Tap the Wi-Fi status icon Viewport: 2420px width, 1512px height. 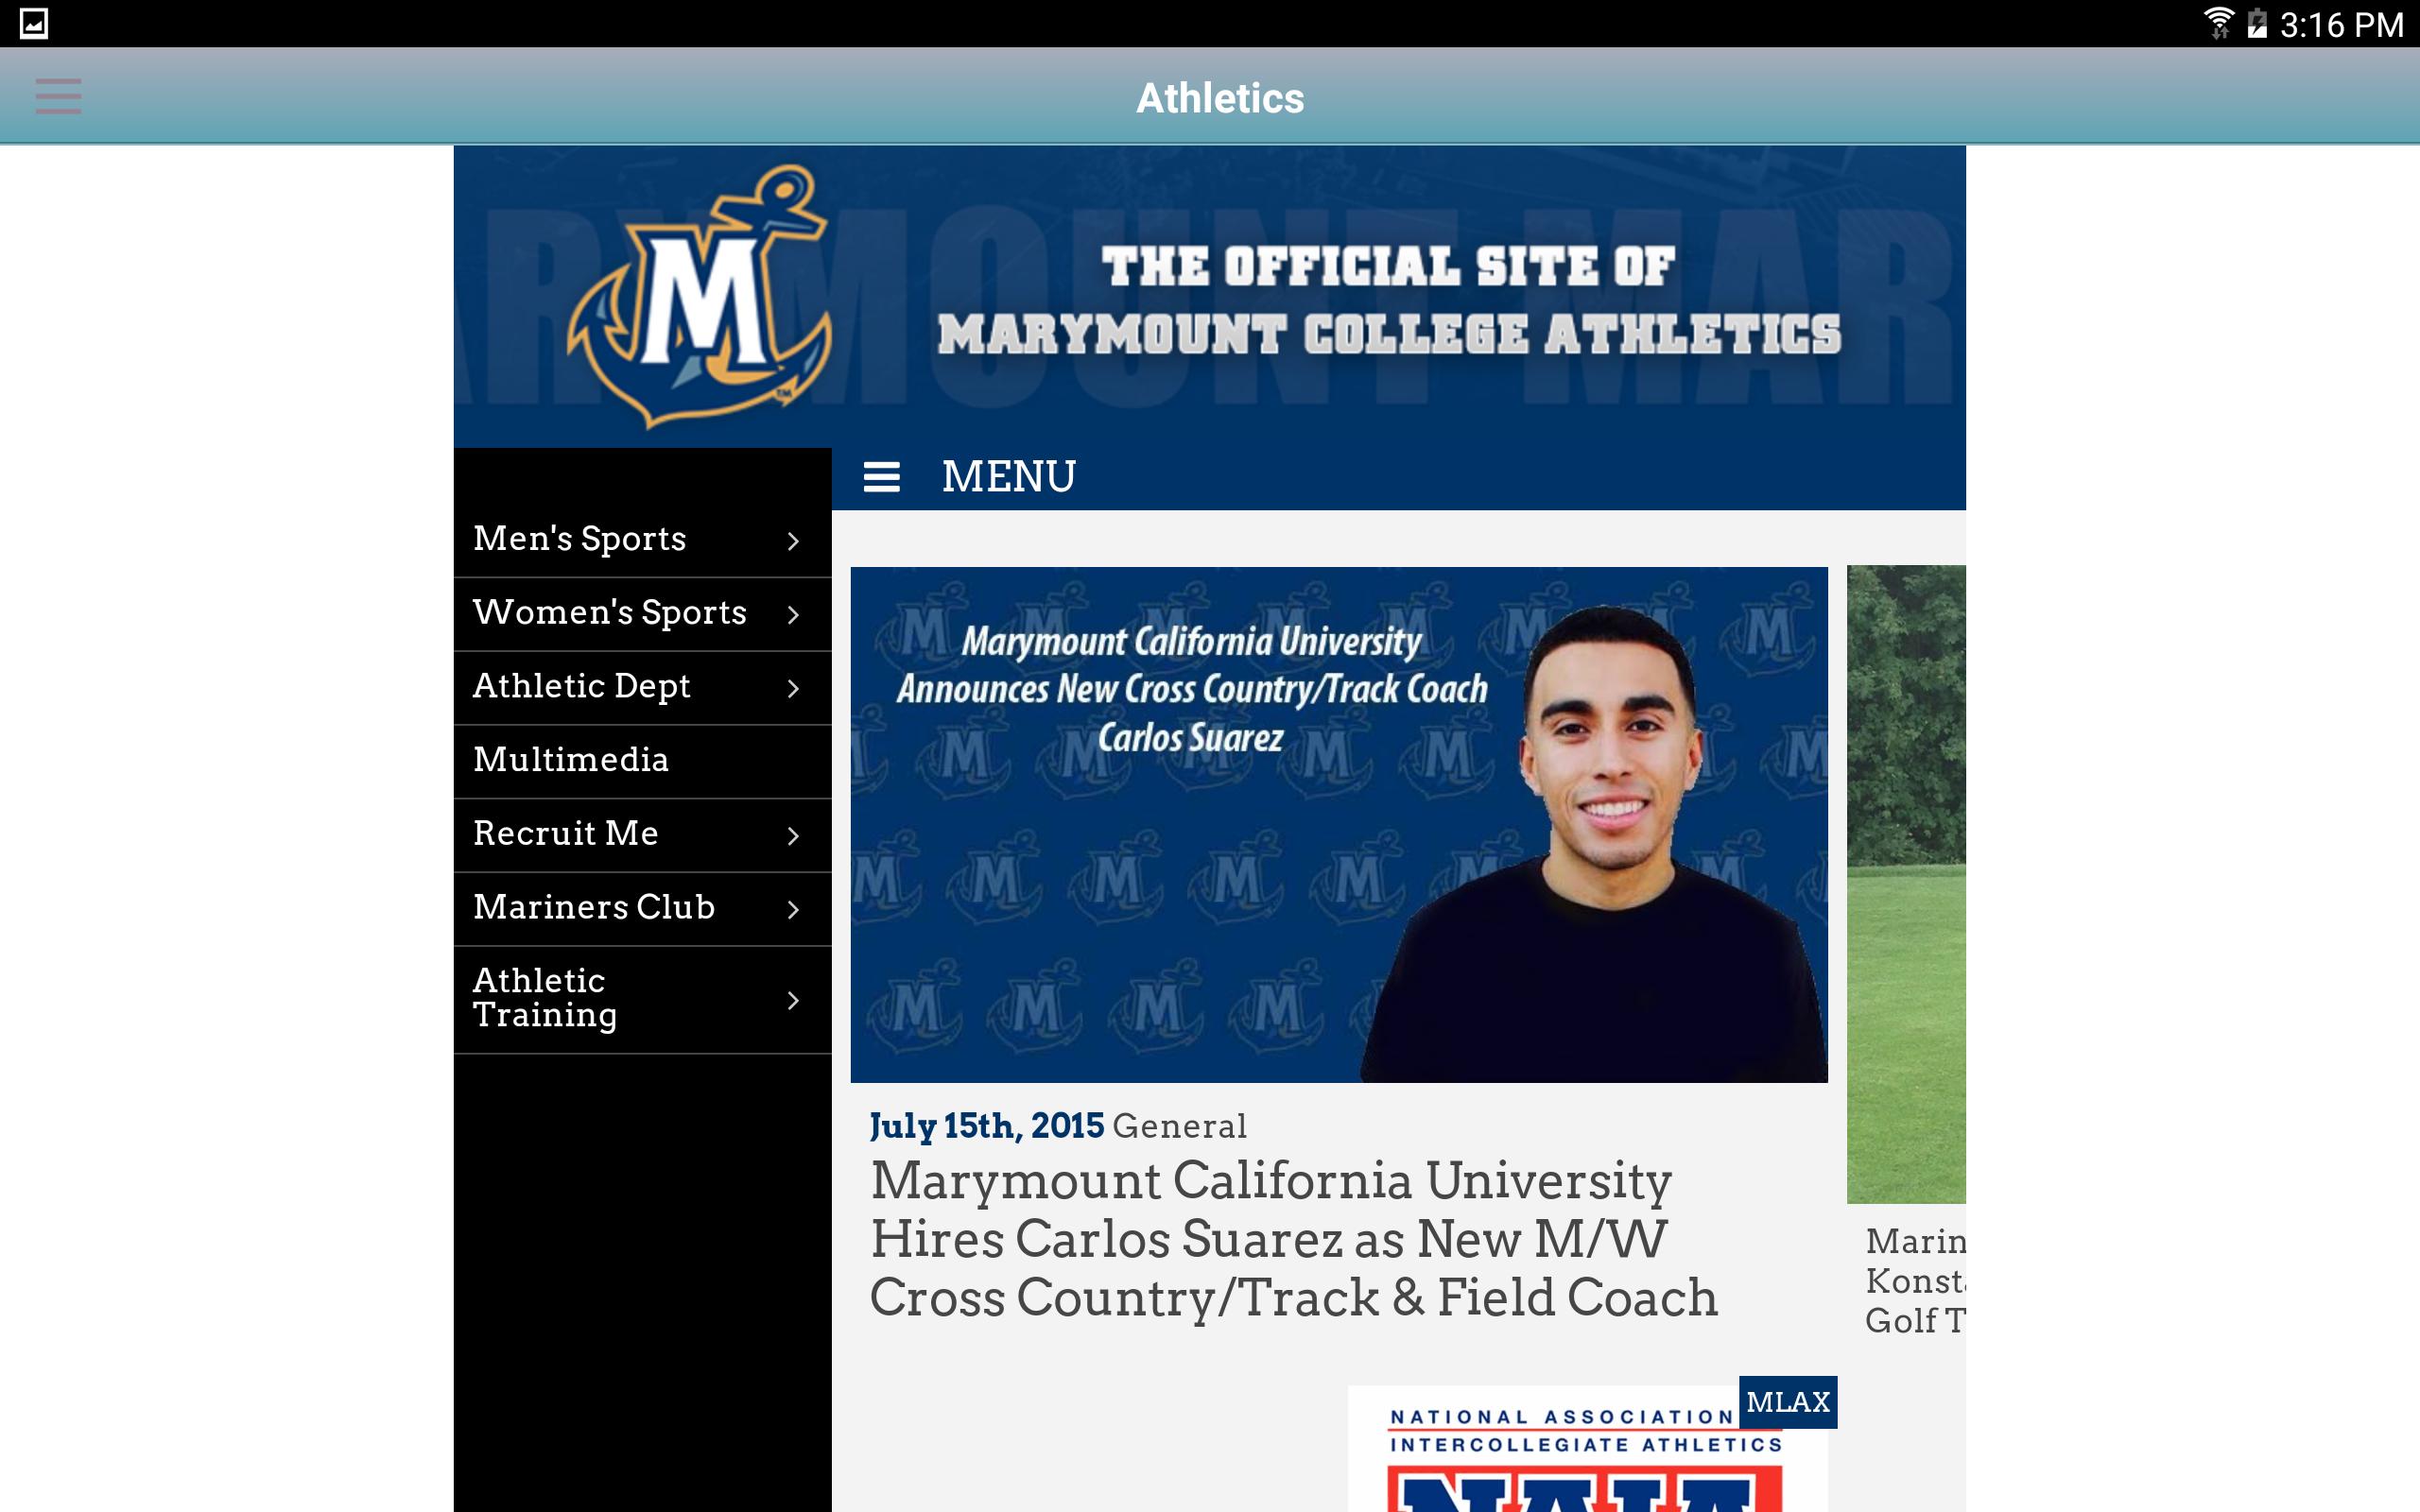pyautogui.click(x=2218, y=23)
